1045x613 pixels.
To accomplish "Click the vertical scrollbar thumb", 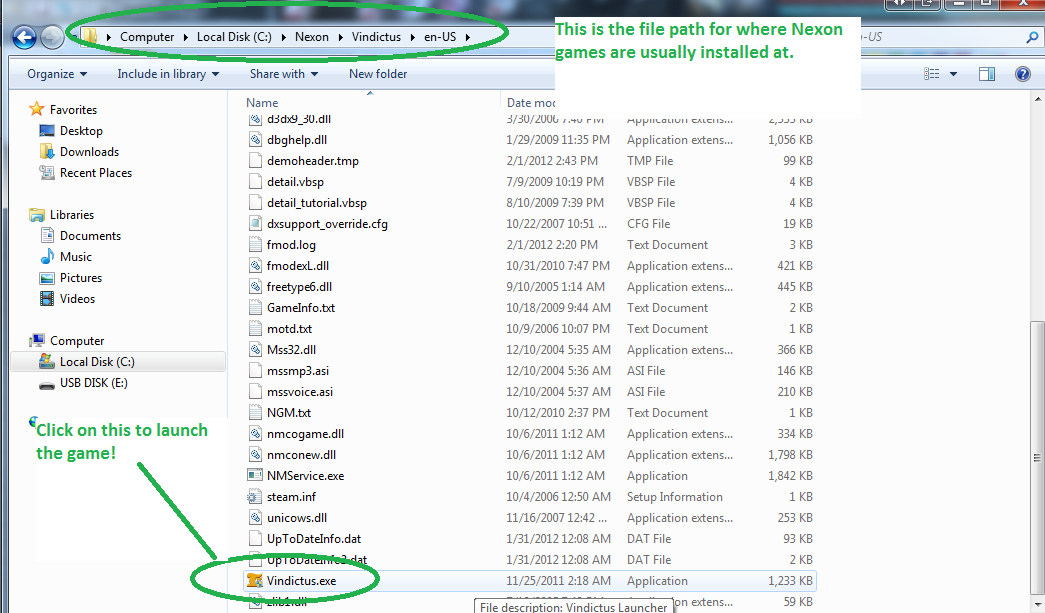I will pos(1037,460).
